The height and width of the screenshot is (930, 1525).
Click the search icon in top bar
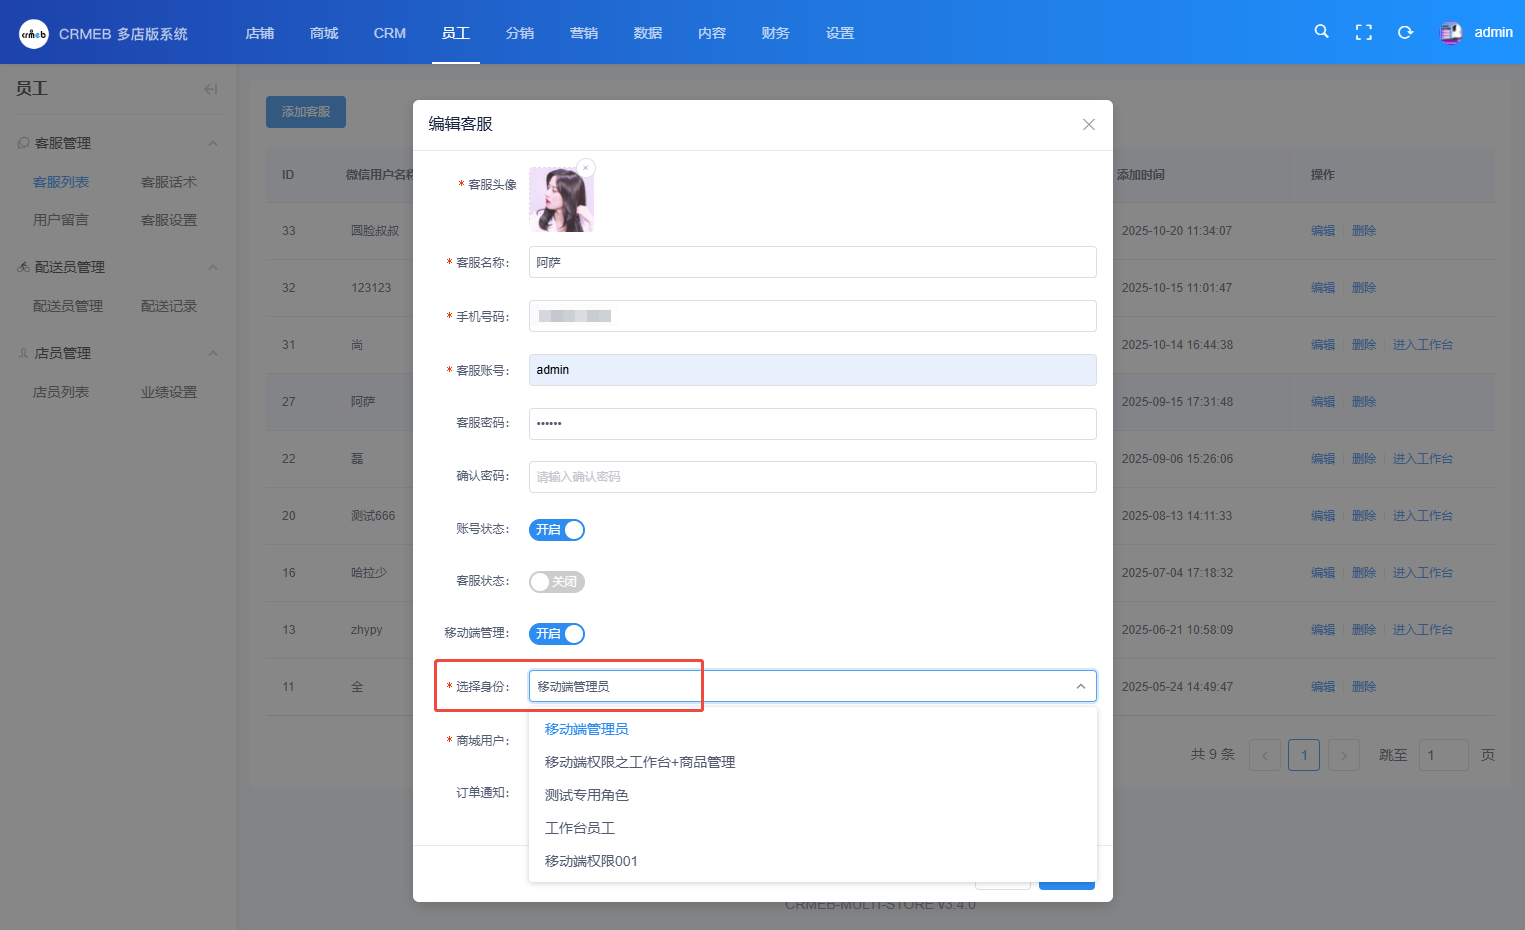tap(1321, 32)
